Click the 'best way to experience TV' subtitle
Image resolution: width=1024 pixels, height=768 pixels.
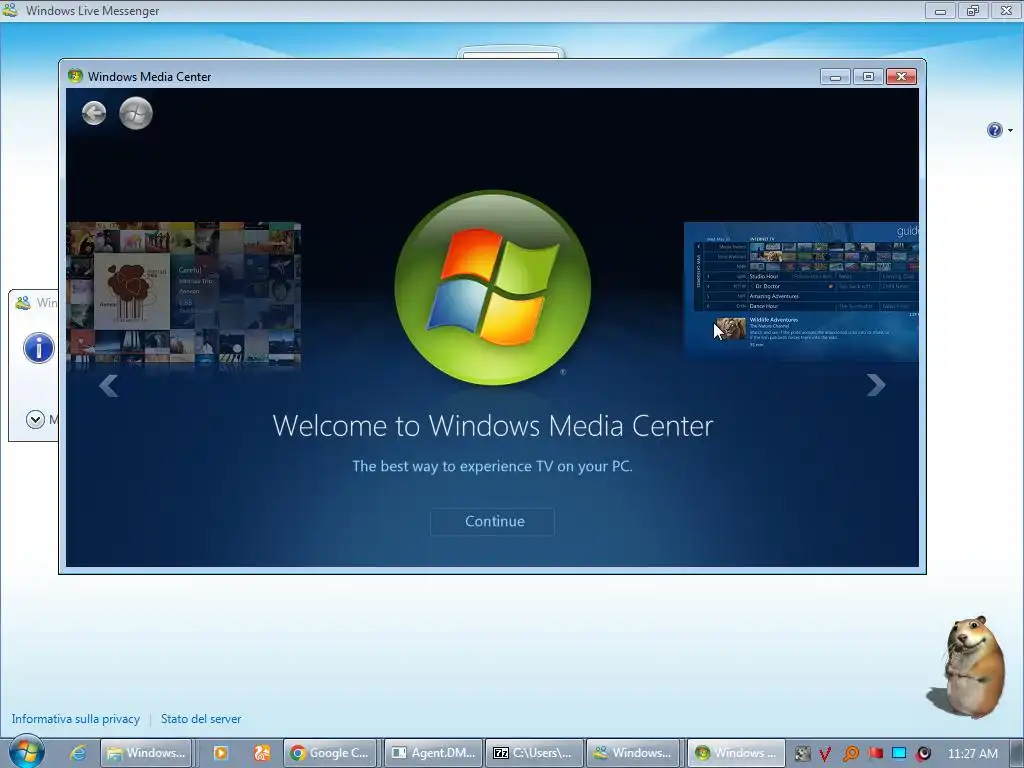(x=492, y=466)
